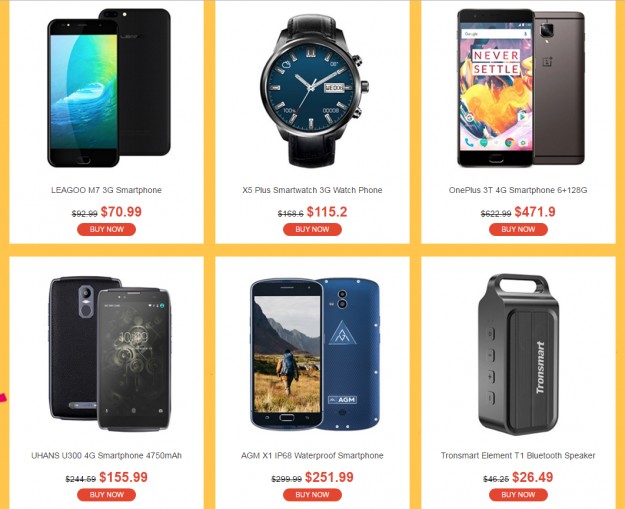
Task: Open OnePlus 3T 4G Smartphone 6+128G link
Action: click(518, 190)
